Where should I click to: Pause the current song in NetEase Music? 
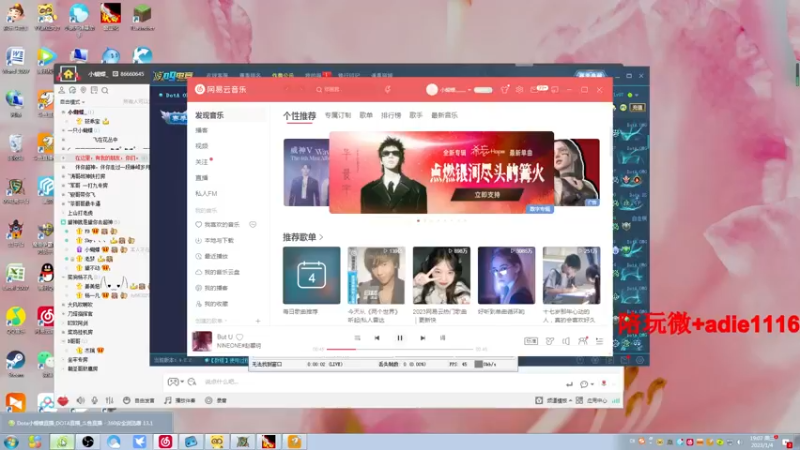coord(400,338)
